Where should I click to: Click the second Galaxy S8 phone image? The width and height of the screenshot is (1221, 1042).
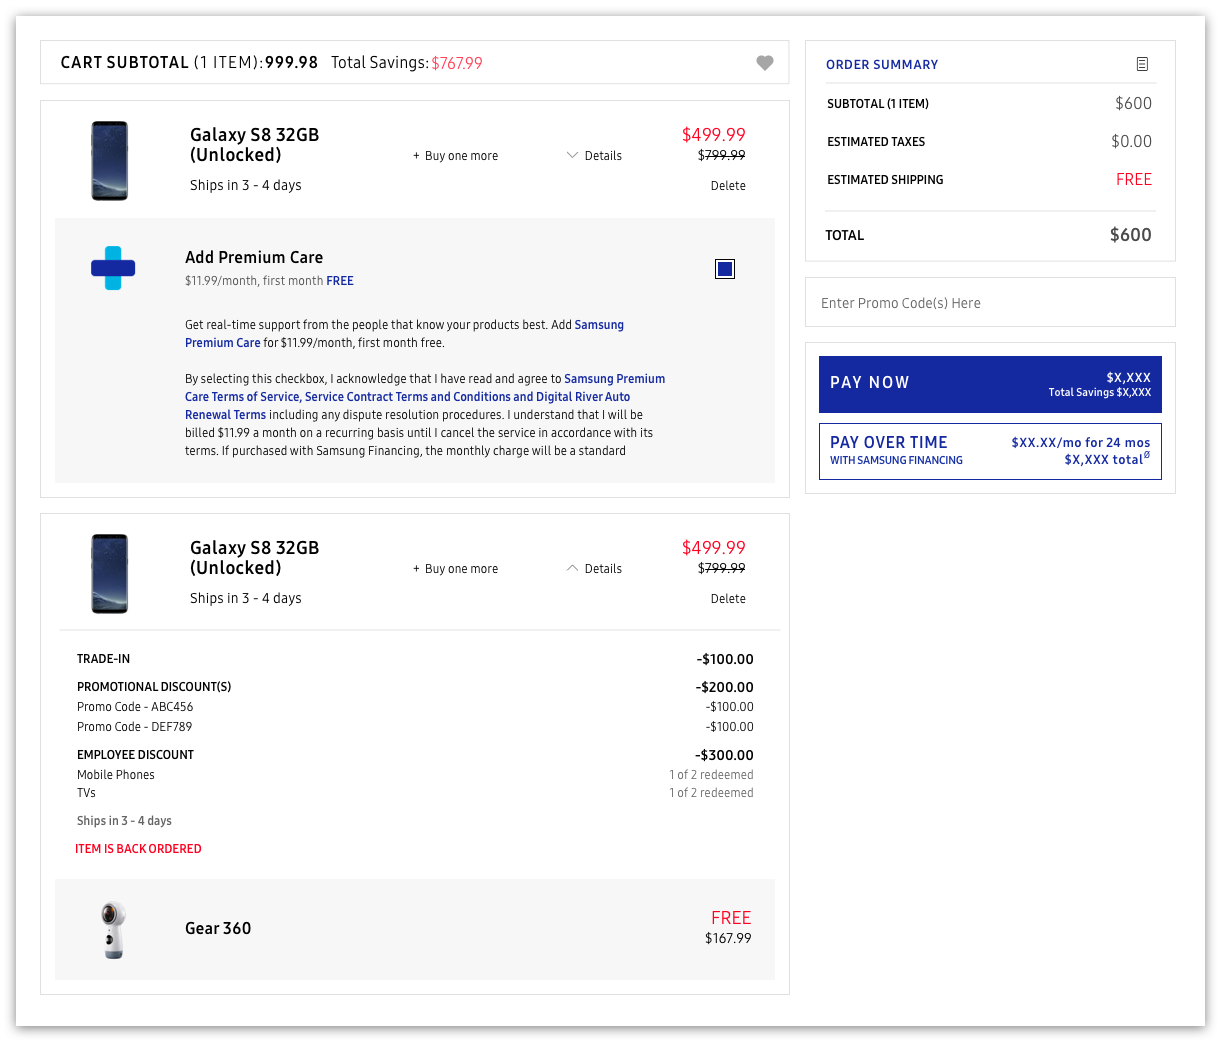(x=110, y=574)
